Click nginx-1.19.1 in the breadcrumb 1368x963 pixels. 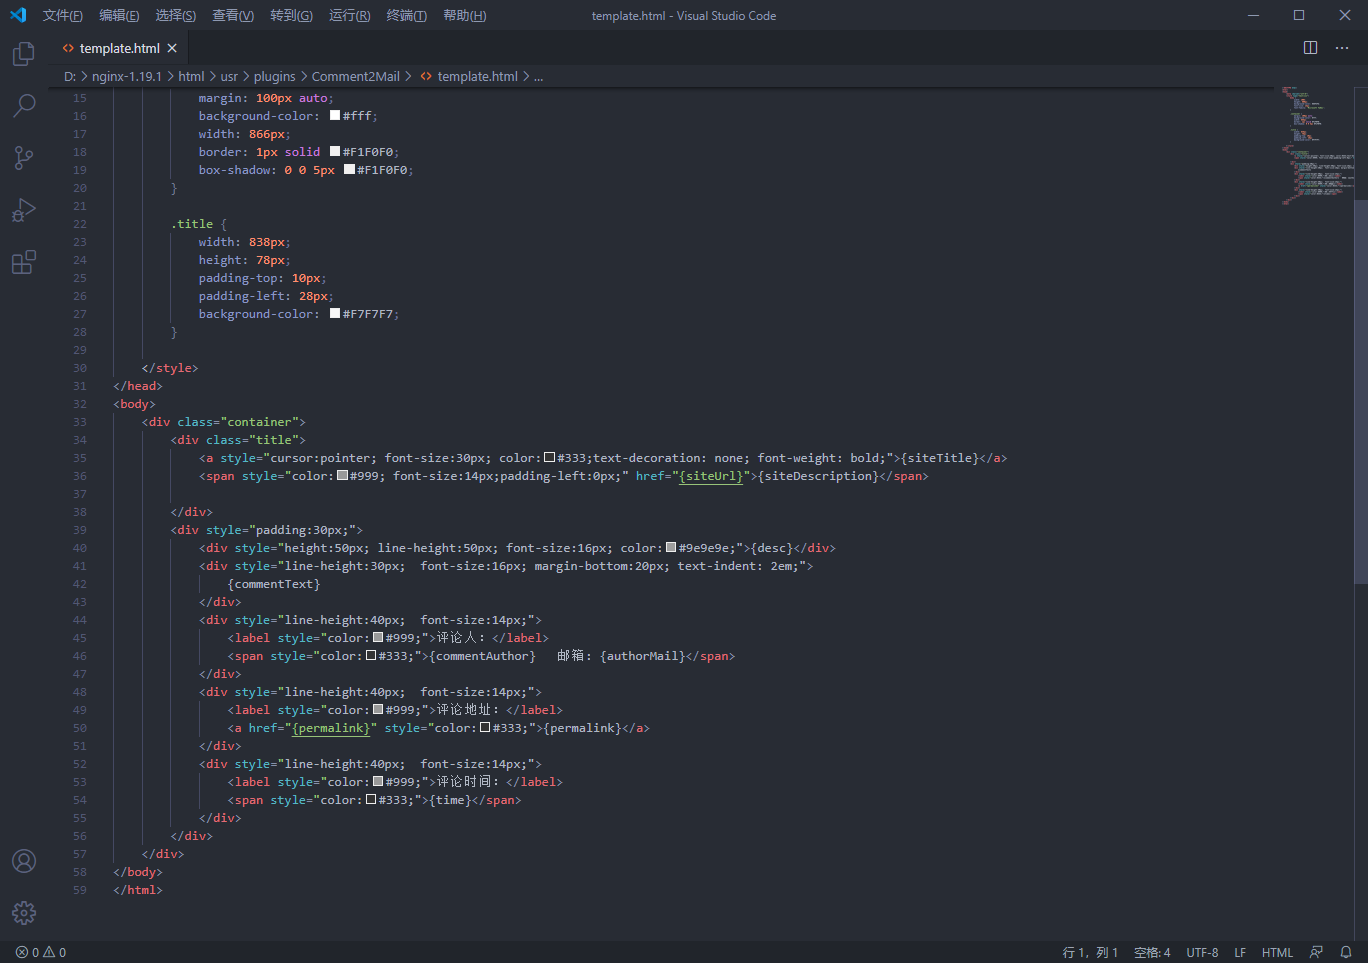pyautogui.click(x=127, y=76)
